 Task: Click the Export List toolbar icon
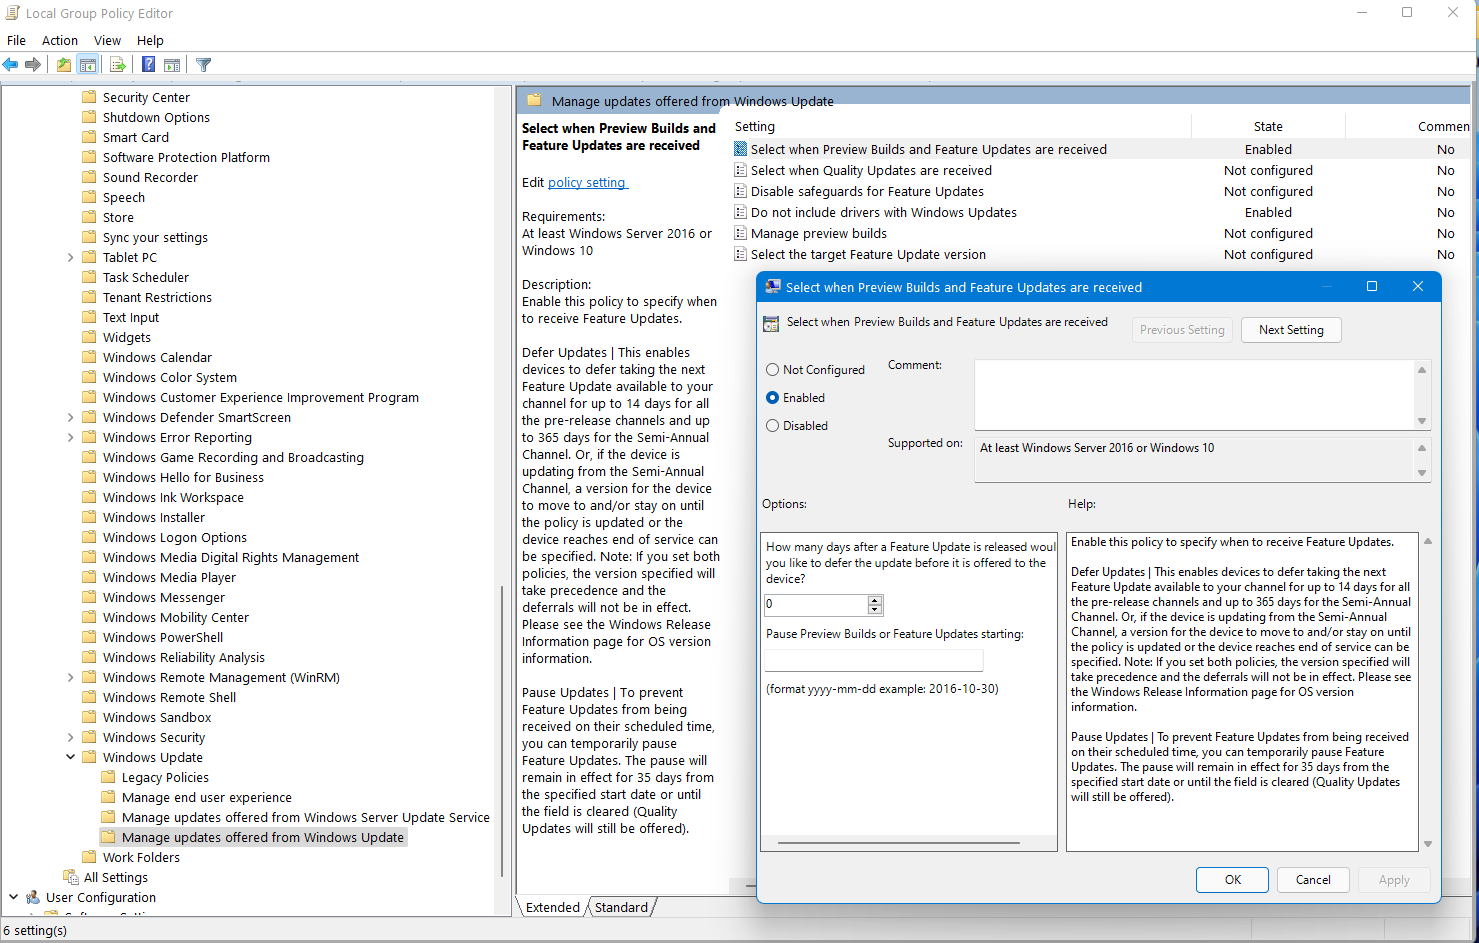coord(118,65)
